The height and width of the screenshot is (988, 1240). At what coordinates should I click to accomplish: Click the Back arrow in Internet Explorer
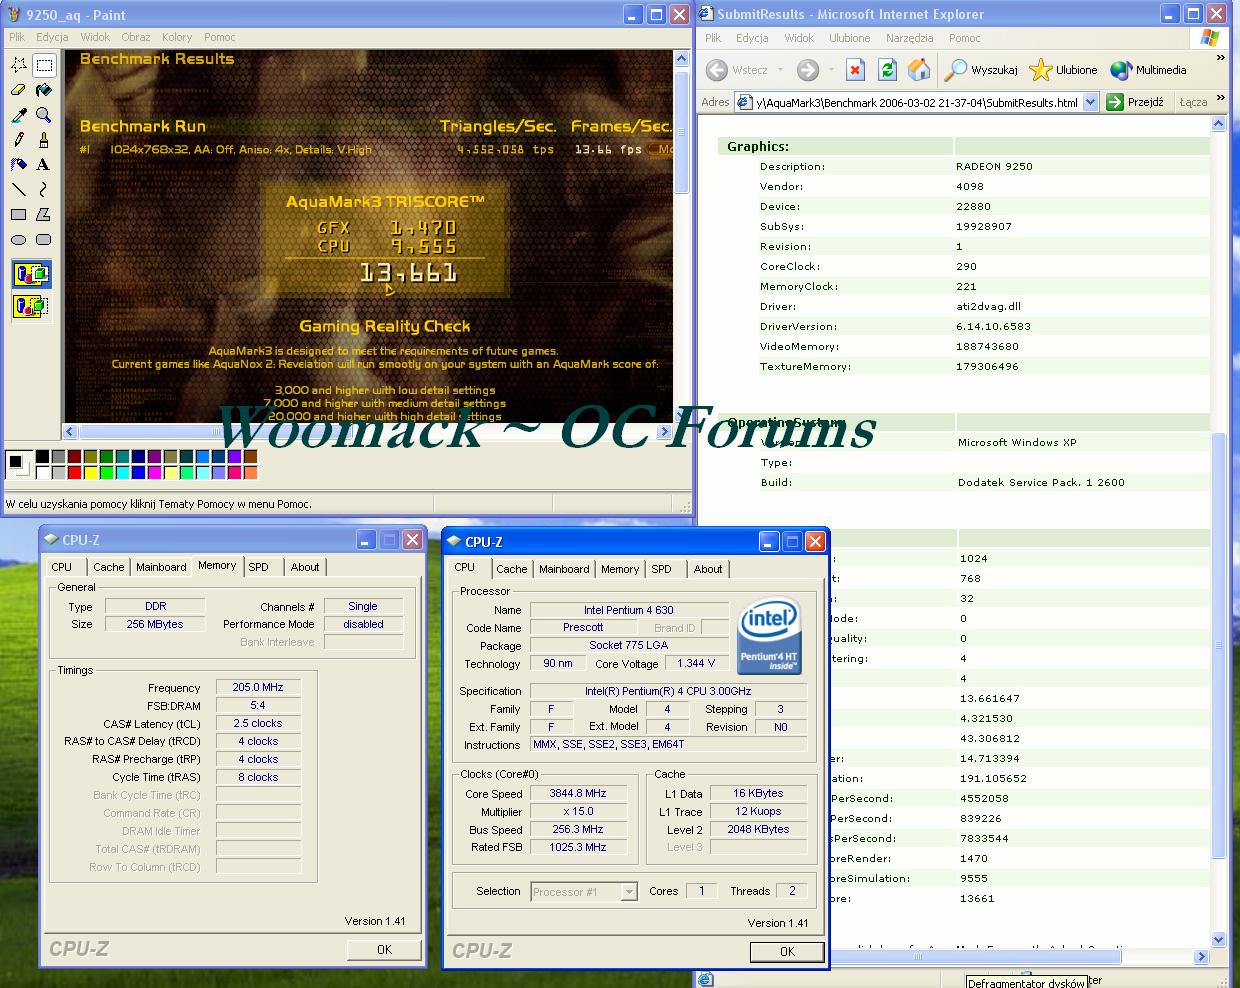click(717, 70)
